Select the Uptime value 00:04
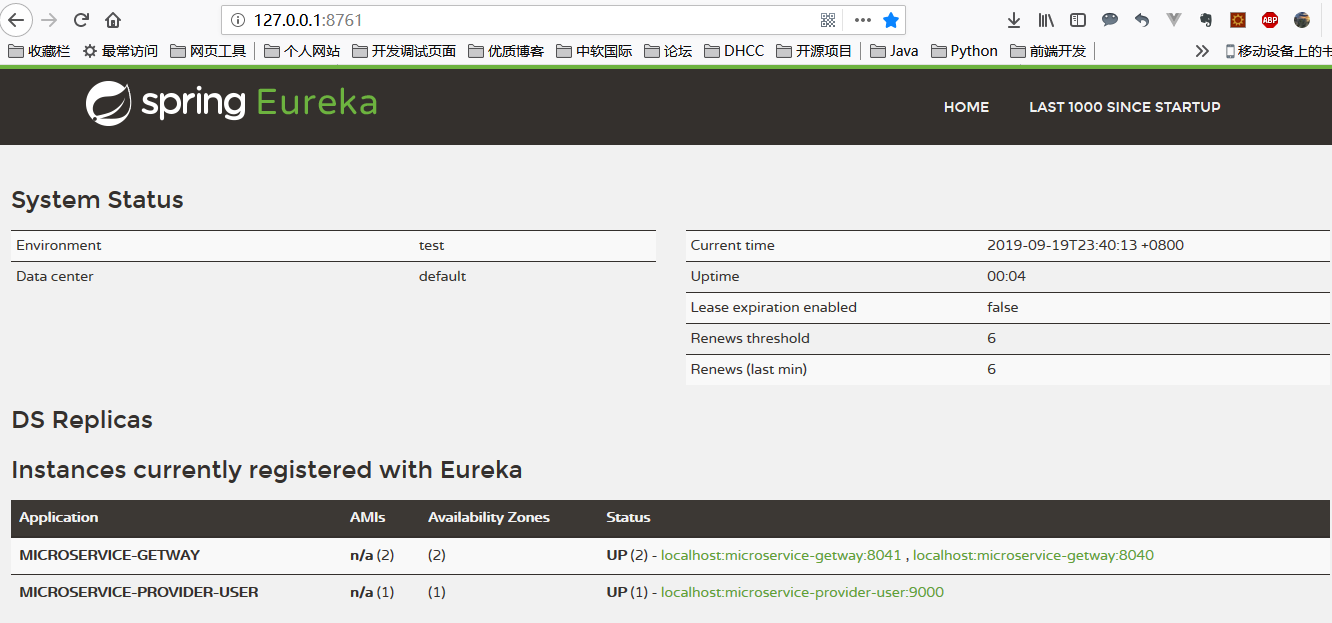 click(1006, 276)
